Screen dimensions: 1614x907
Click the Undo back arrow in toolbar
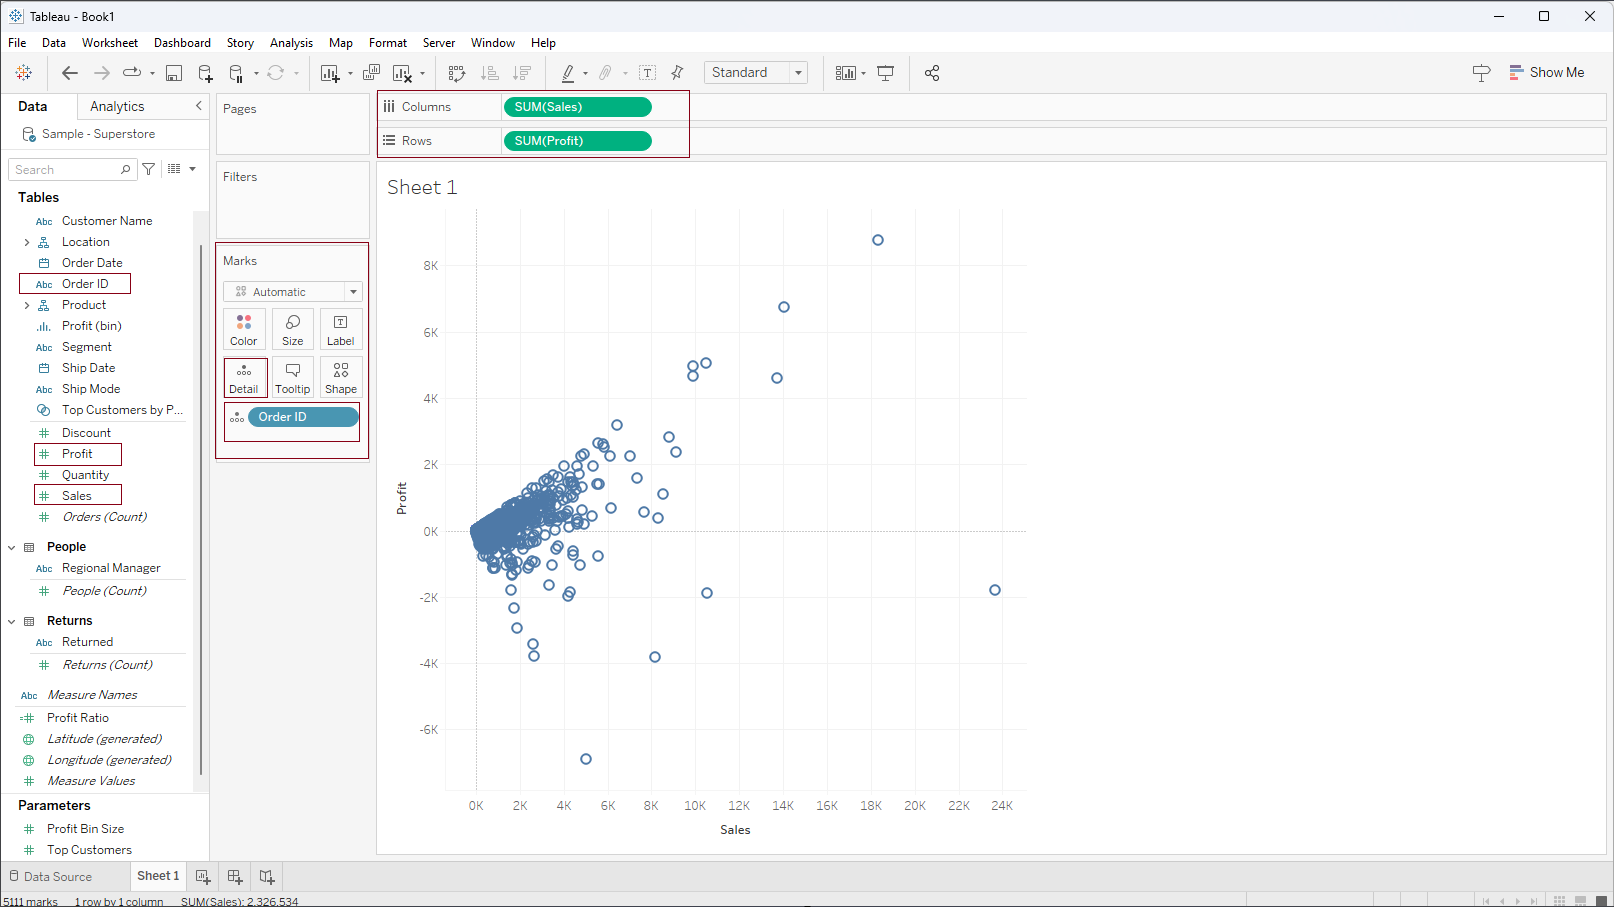(69, 73)
